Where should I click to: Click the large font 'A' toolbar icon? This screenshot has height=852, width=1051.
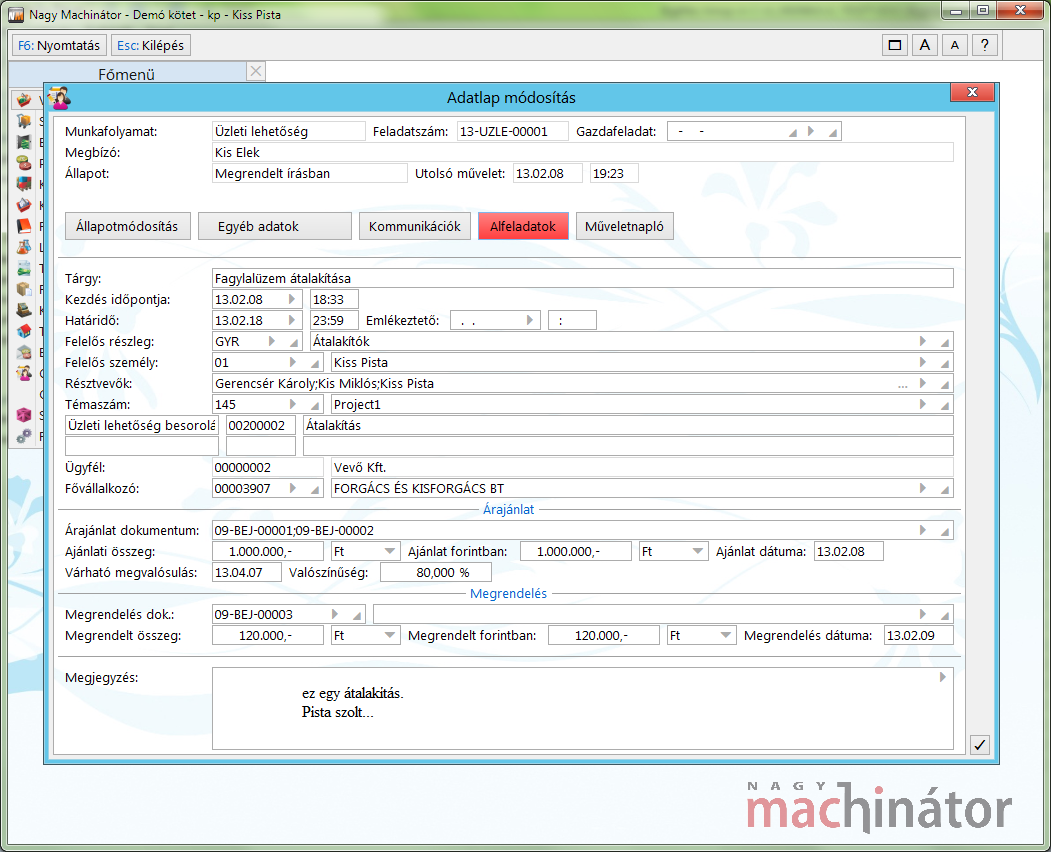click(925, 45)
